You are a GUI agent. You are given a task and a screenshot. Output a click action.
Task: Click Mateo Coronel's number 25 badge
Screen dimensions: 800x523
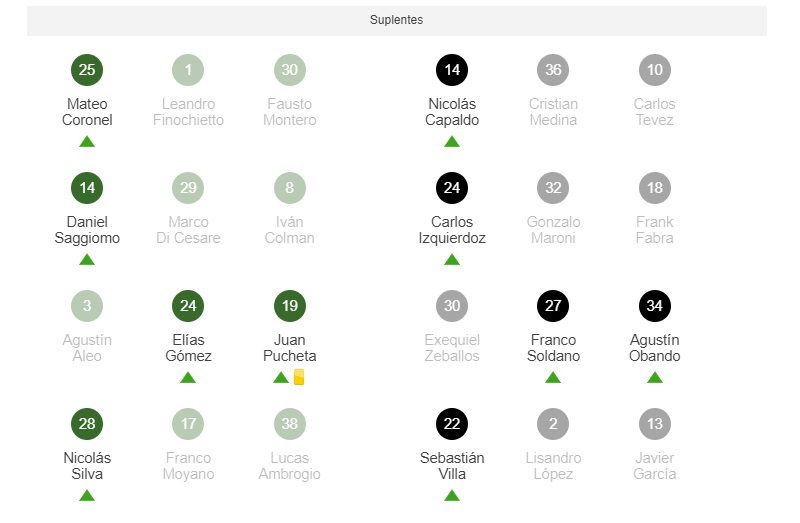pyautogui.click(x=87, y=70)
